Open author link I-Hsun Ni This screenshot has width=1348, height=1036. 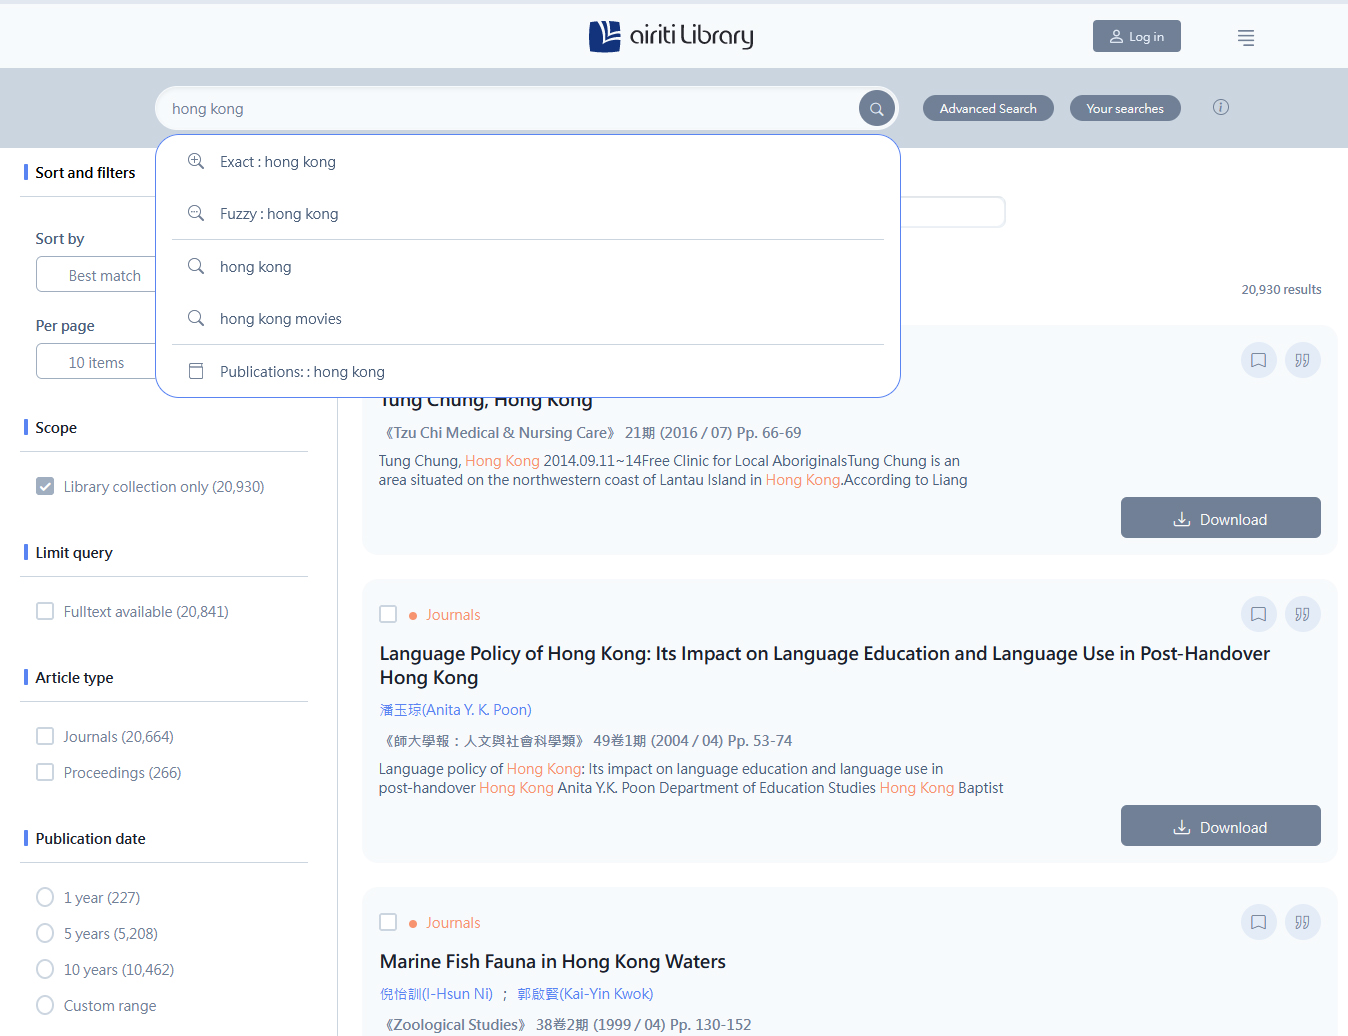[436, 994]
